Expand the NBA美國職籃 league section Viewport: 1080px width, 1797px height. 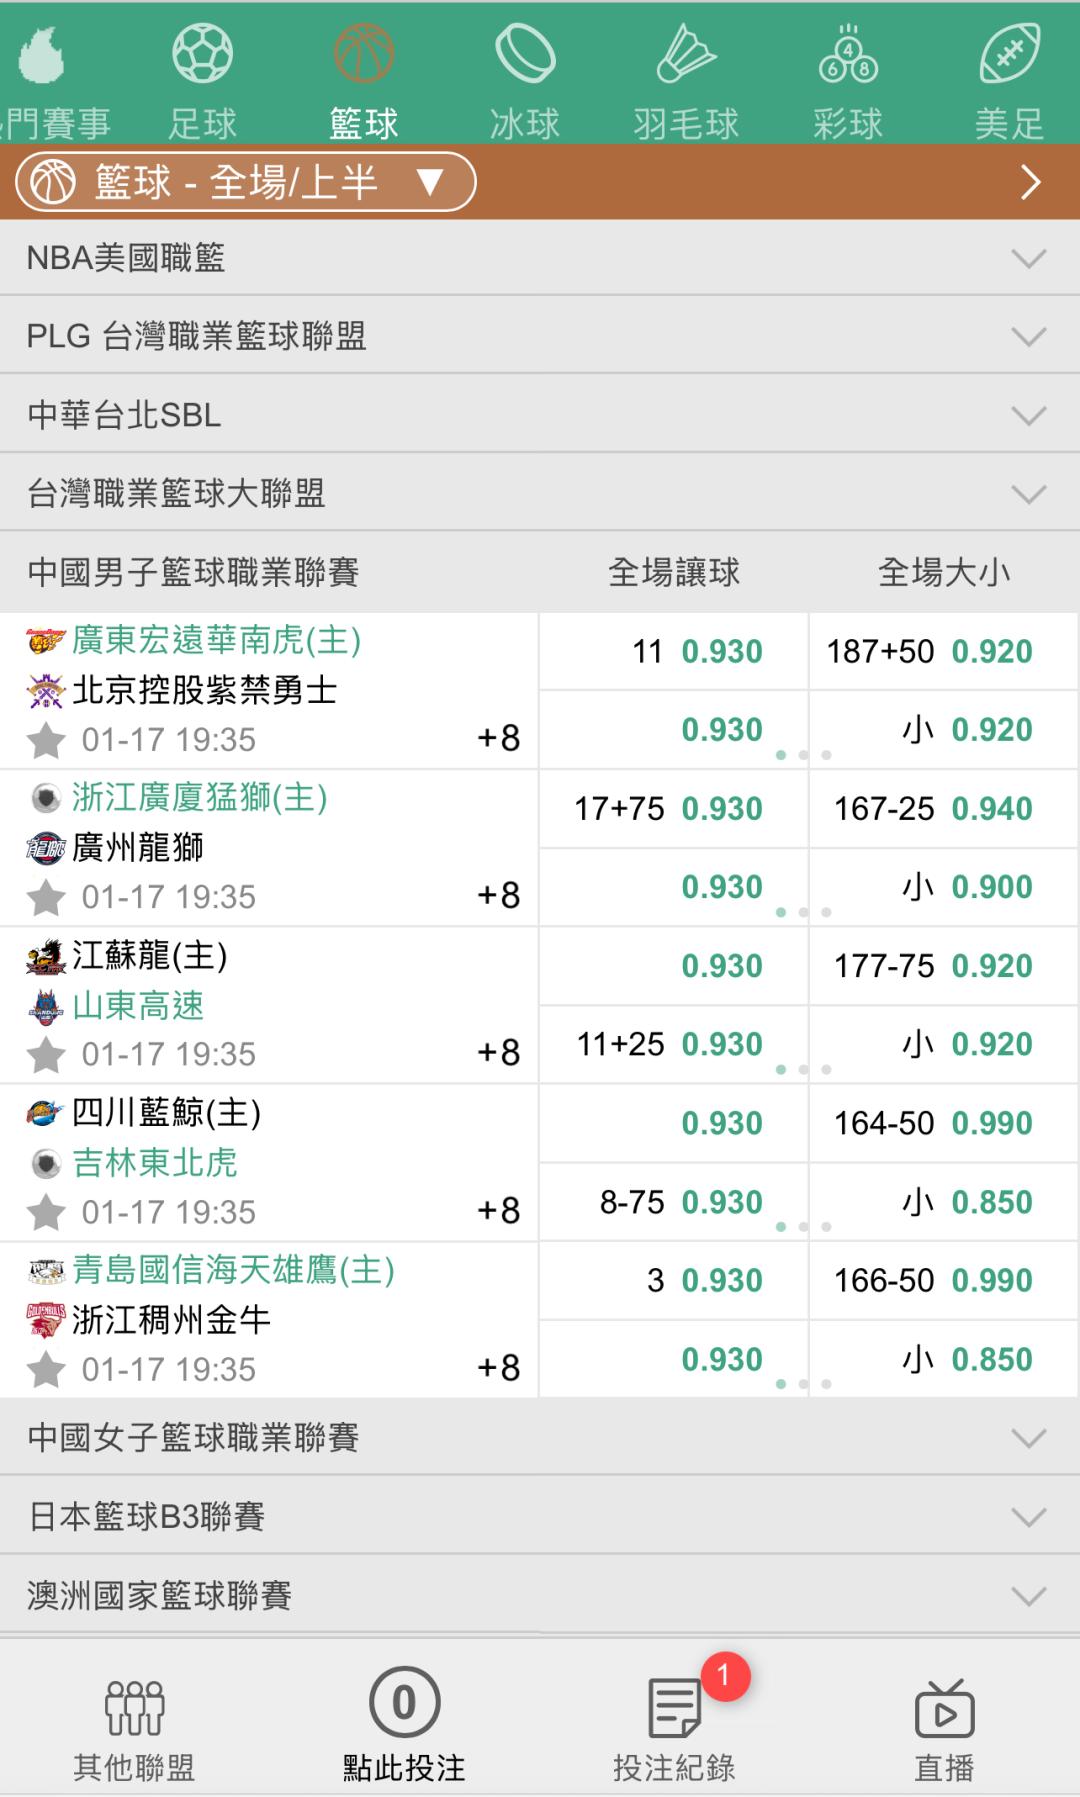pyautogui.click(x=540, y=258)
